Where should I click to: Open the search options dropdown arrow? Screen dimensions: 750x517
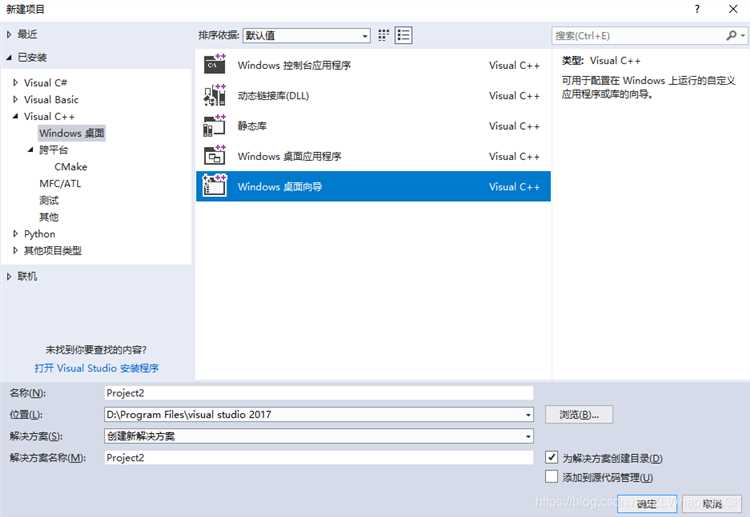(x=742, y=35)
